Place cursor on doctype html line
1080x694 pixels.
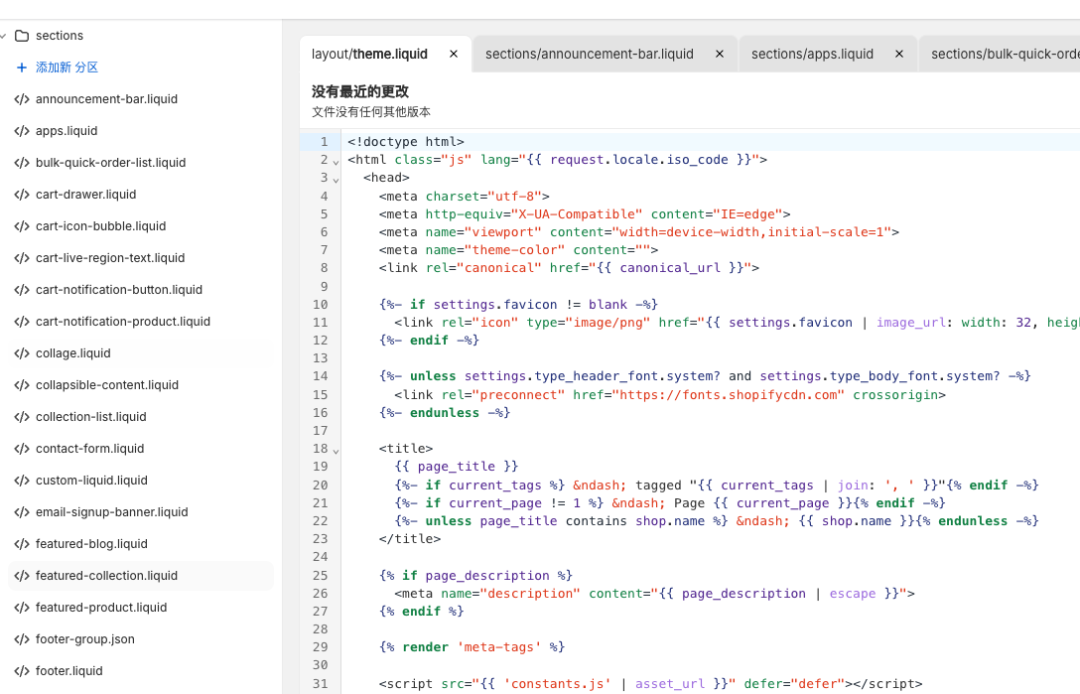coord(406,142)
